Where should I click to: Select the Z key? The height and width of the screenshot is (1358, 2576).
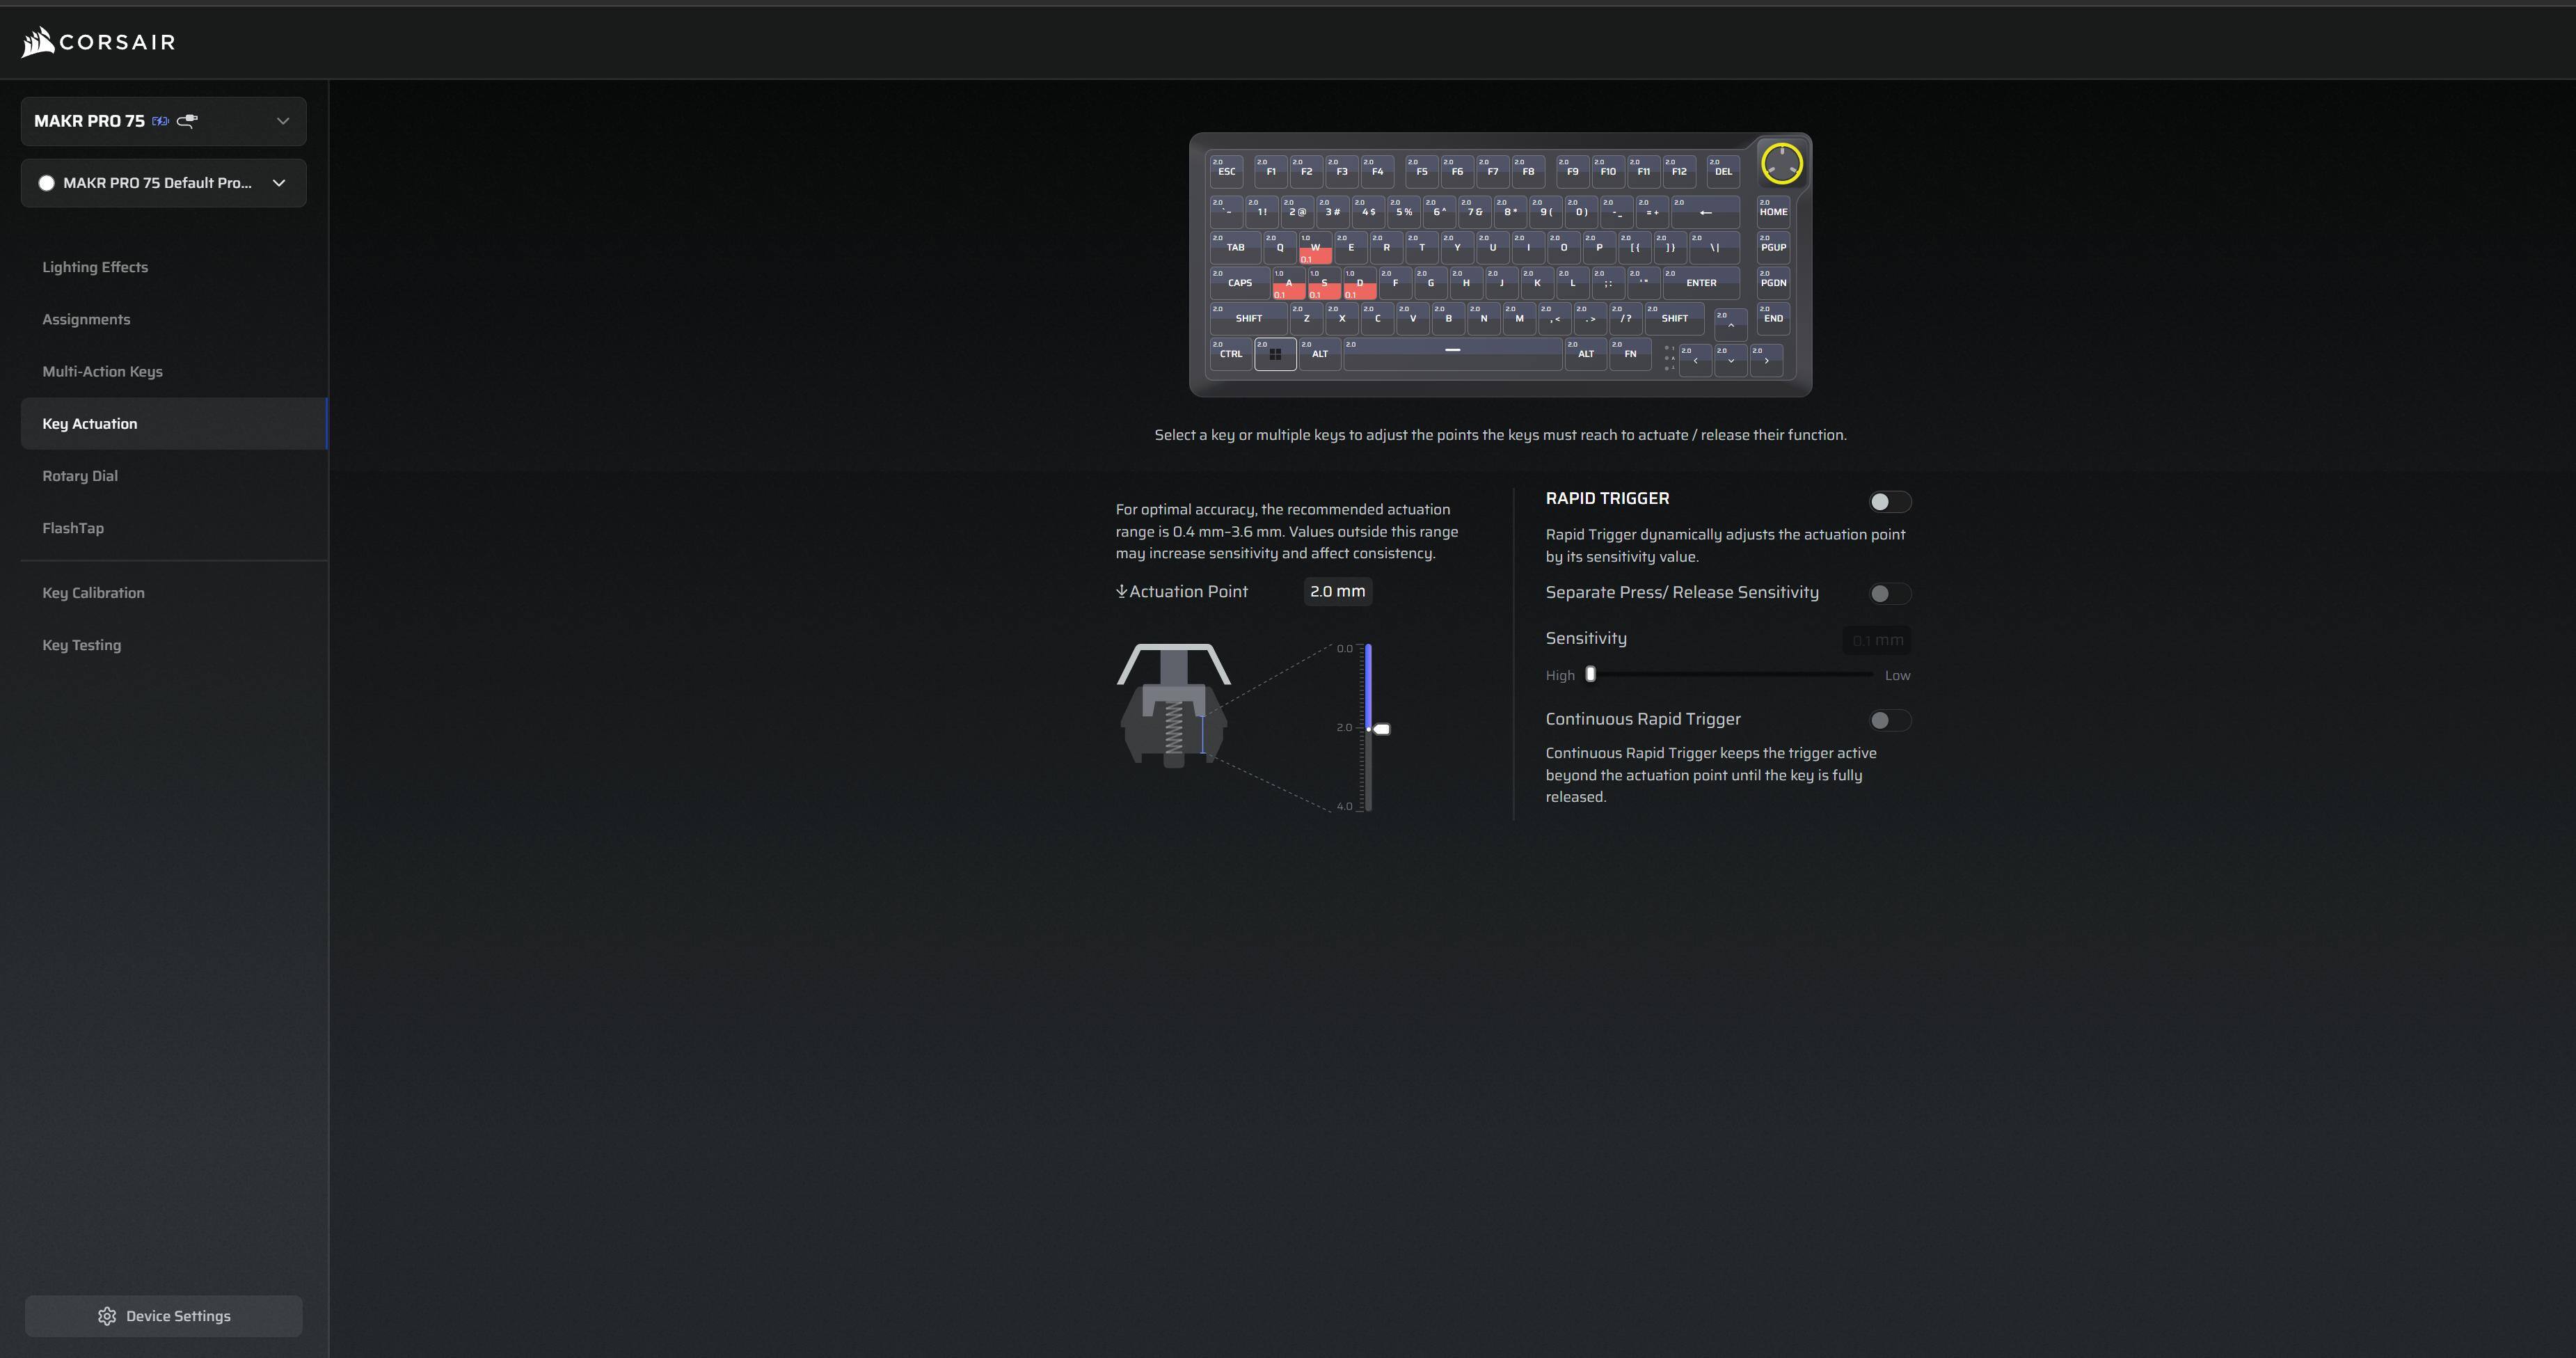pyautogui.click(x=1306, y=319)
